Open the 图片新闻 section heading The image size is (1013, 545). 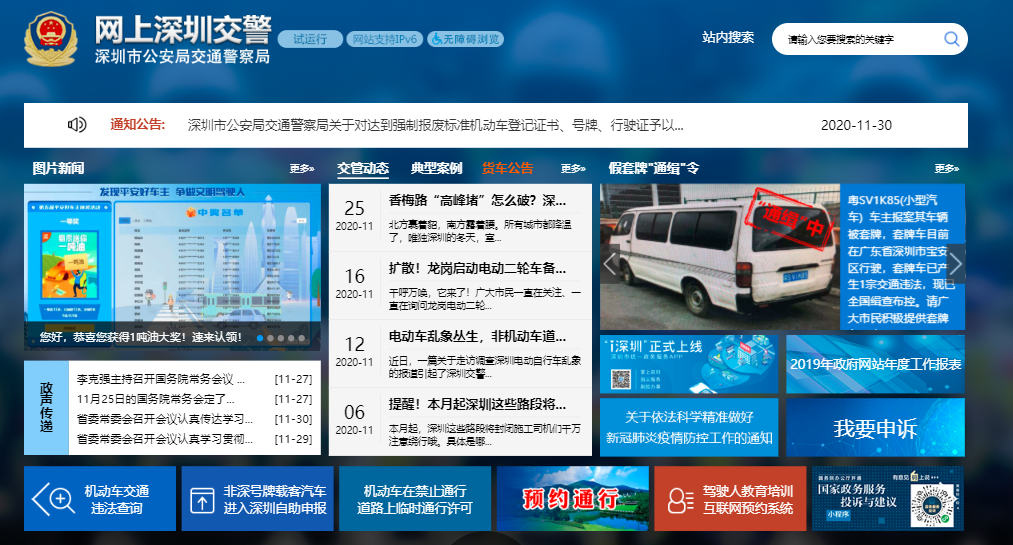pos(59,169)
